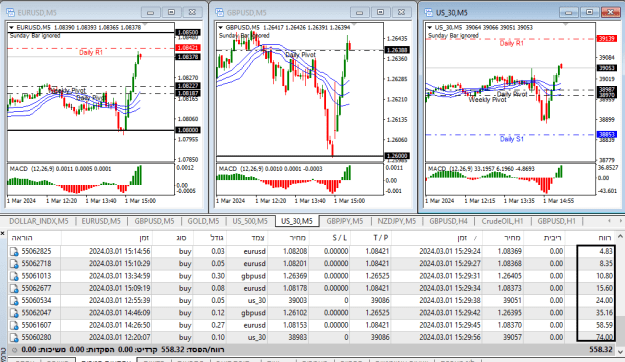The width and height of the screenshot is (625, 362).
Task: Click close time 2024.03.01 15:29:56
Action: 450,338
